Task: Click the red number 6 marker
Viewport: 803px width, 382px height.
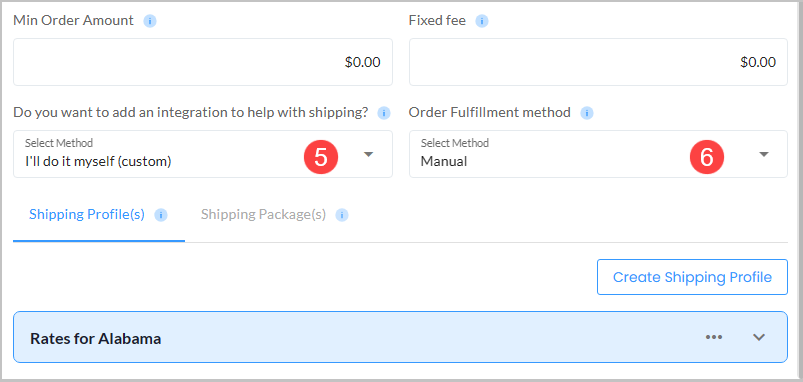Action: [x=707, y=157]
